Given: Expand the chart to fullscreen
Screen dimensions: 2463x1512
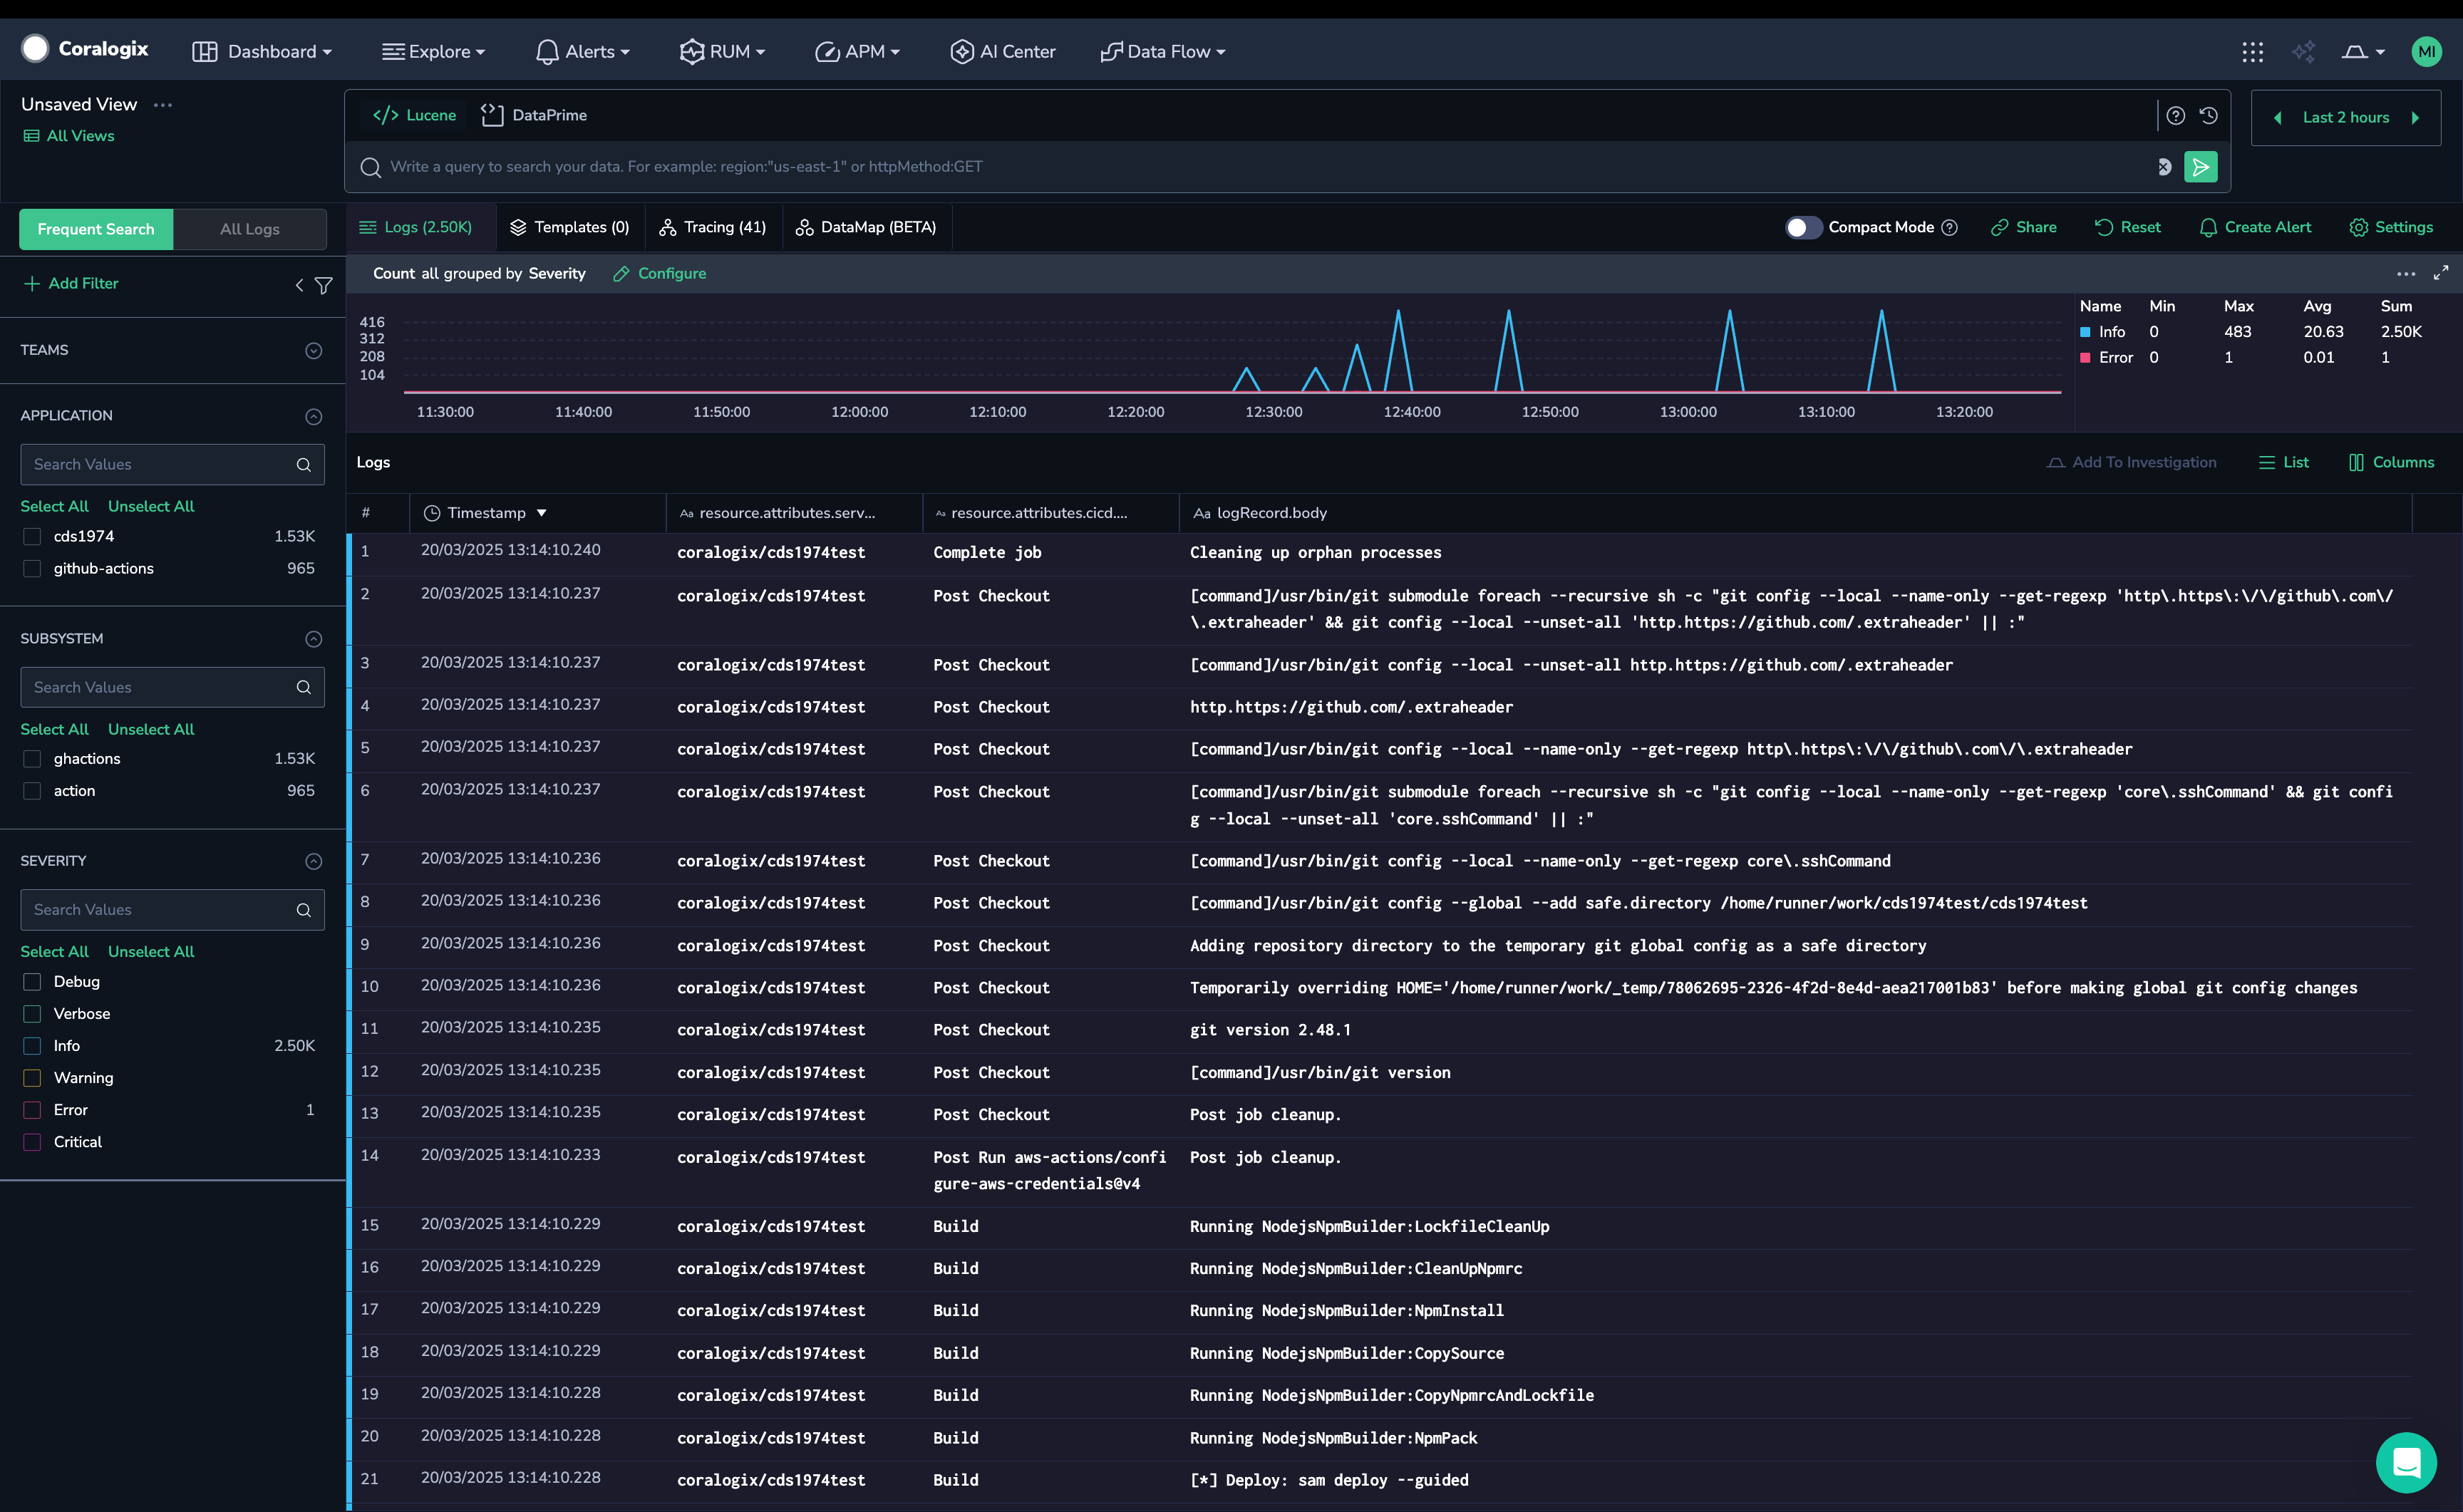Looking at the screenshot, I should (2441, 273).
